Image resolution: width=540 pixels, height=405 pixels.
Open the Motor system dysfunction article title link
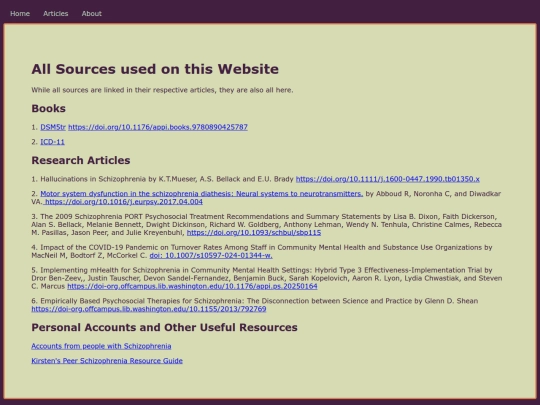click(201, 194)
